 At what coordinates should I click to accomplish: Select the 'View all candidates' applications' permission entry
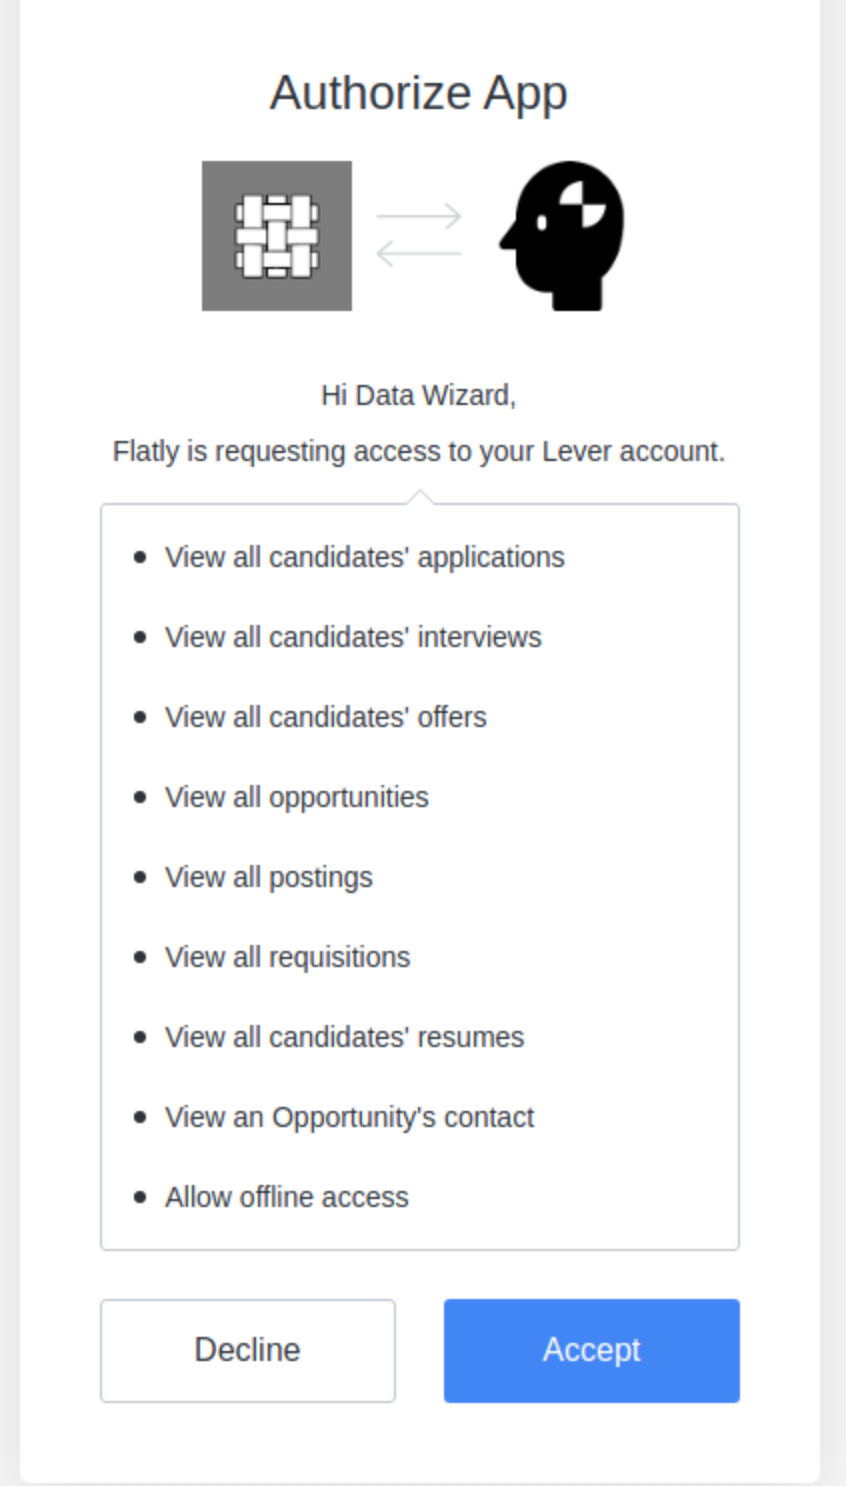click(x=364, y=557)
